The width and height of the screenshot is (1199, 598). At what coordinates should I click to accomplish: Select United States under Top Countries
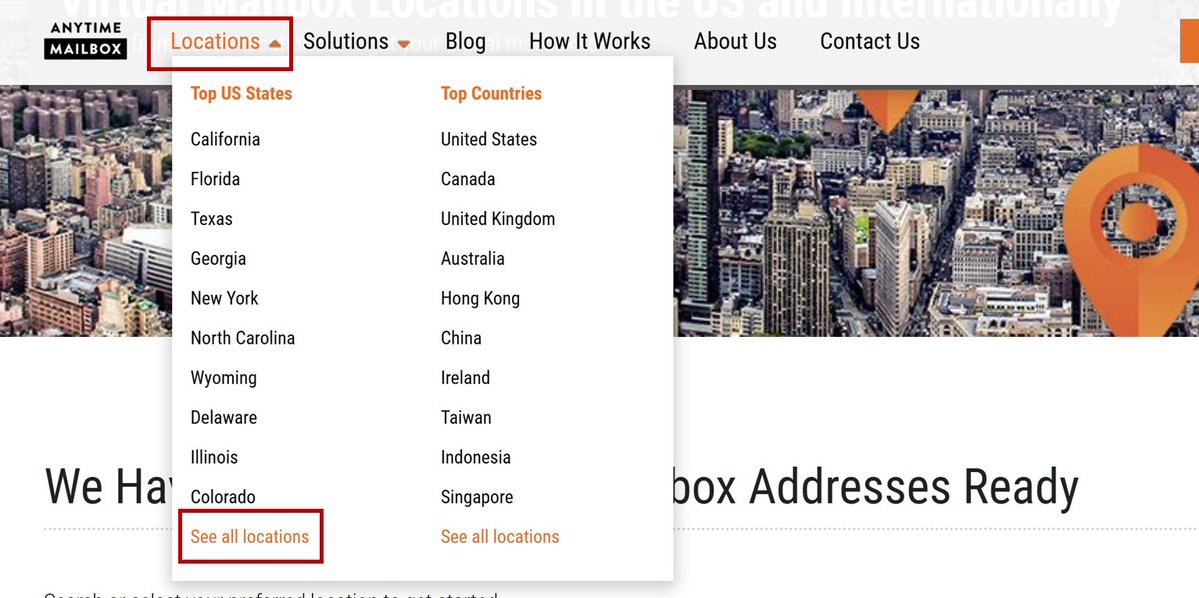click(489, 139)
